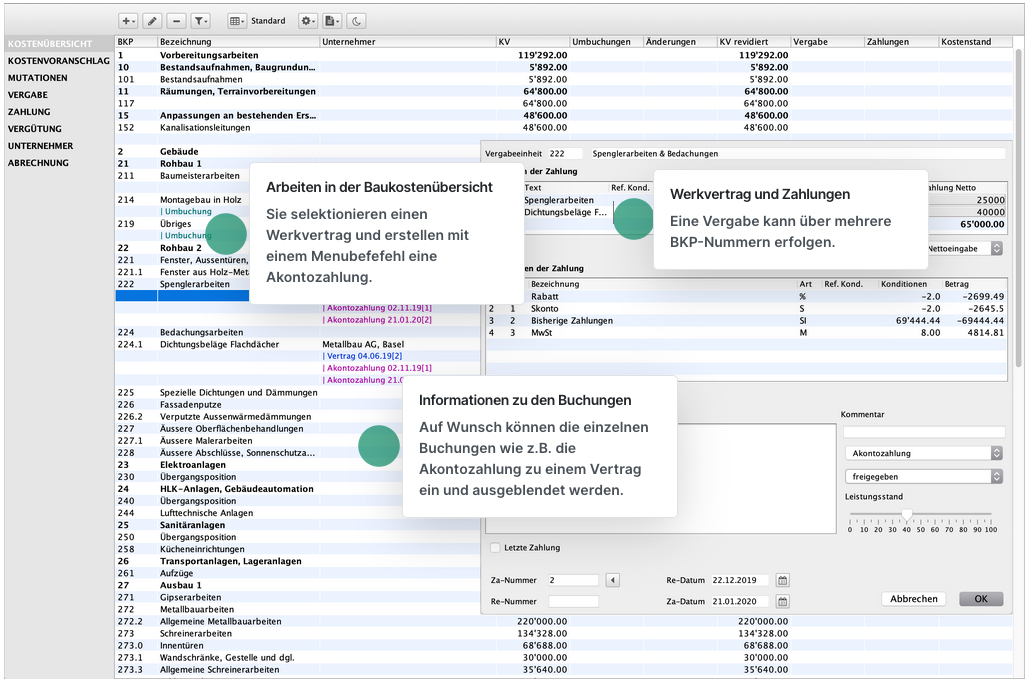Open the Akontozahlung 21.01.20[2] link
The image size is (1029, 684).
[x=377, y=320]
